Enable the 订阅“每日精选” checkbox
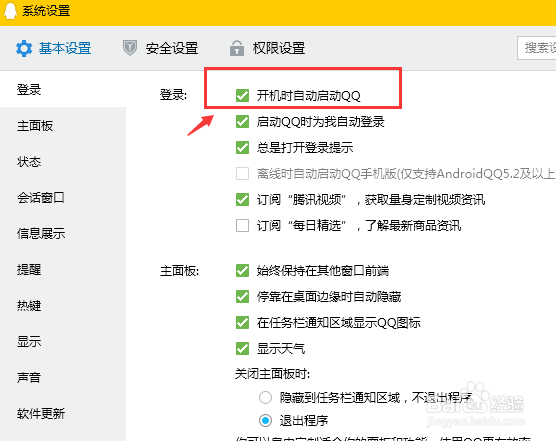 coord(243,225)
